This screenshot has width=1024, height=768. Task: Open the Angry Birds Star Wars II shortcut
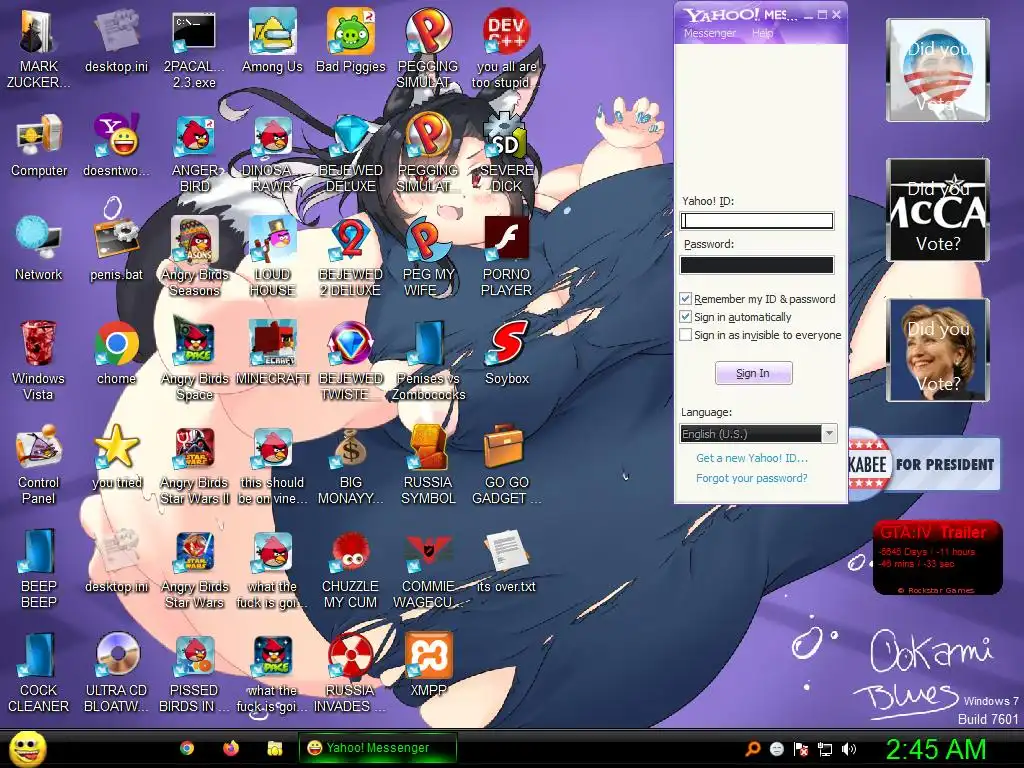pos(194,464)
